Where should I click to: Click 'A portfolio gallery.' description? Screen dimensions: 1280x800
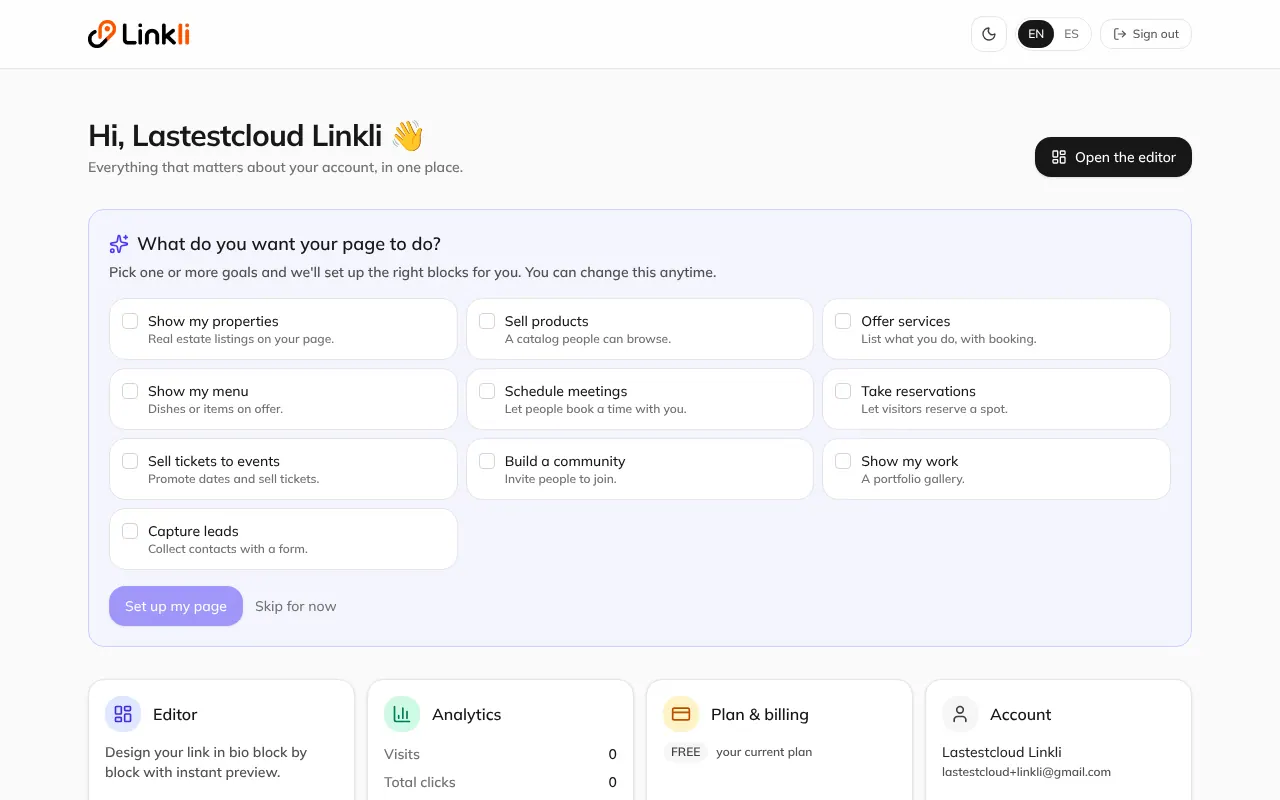[913, 479]
